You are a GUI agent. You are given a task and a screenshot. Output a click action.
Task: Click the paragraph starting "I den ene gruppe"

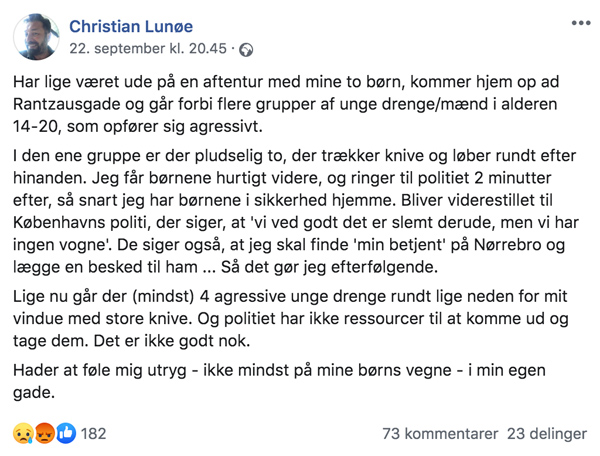[x=296, y=211]
